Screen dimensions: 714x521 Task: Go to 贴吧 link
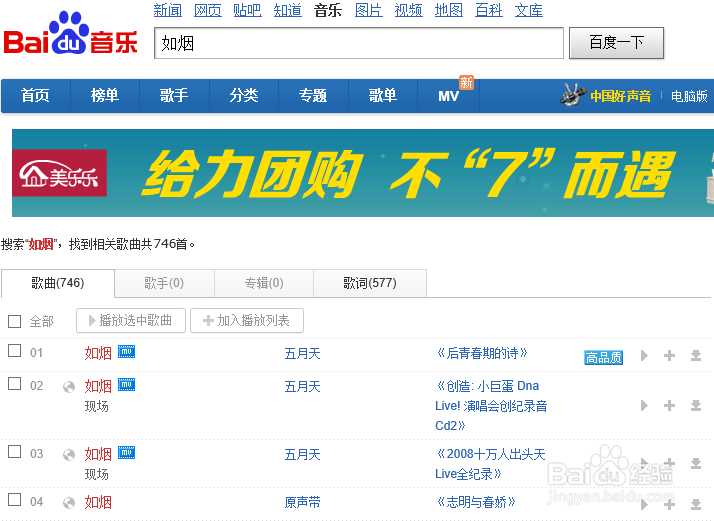(x=247, y=10)
